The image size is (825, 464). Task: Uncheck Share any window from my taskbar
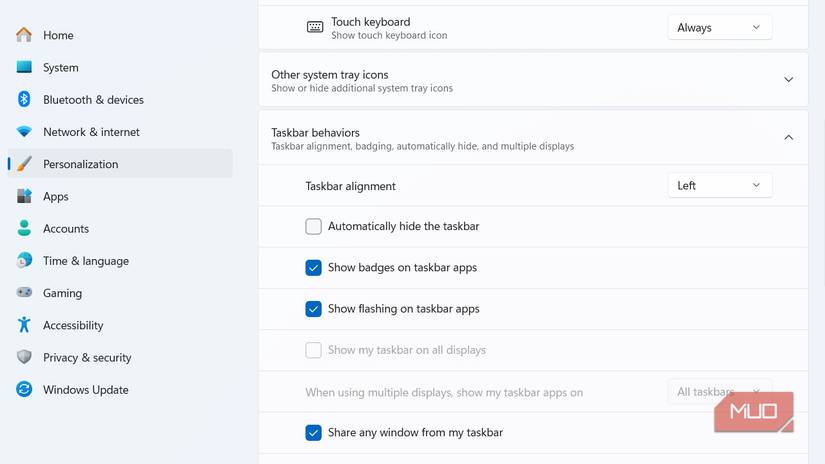314,433
